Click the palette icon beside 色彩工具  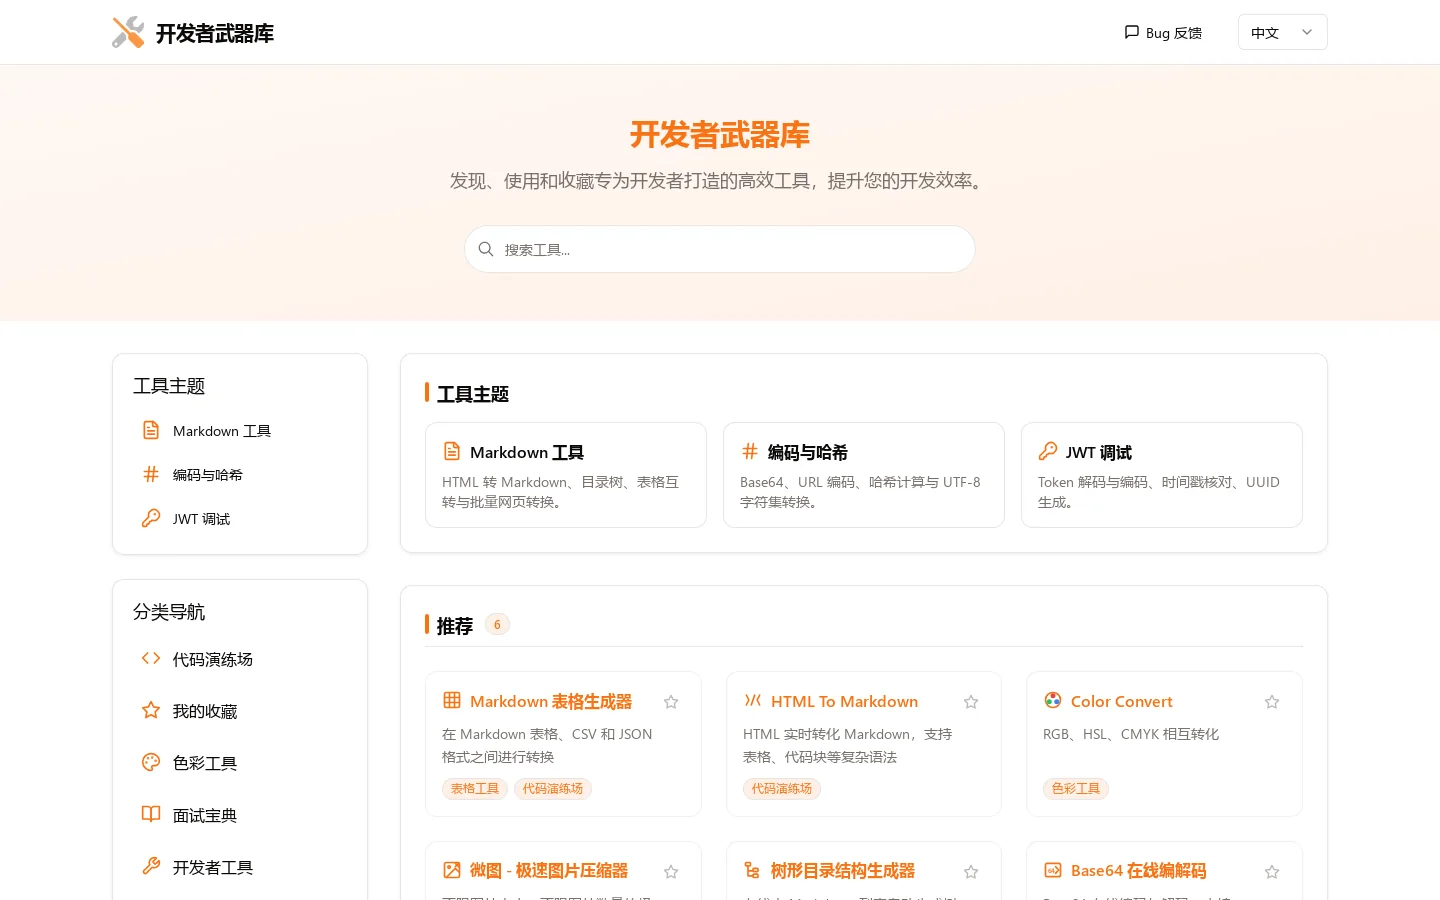pos(151,762)
